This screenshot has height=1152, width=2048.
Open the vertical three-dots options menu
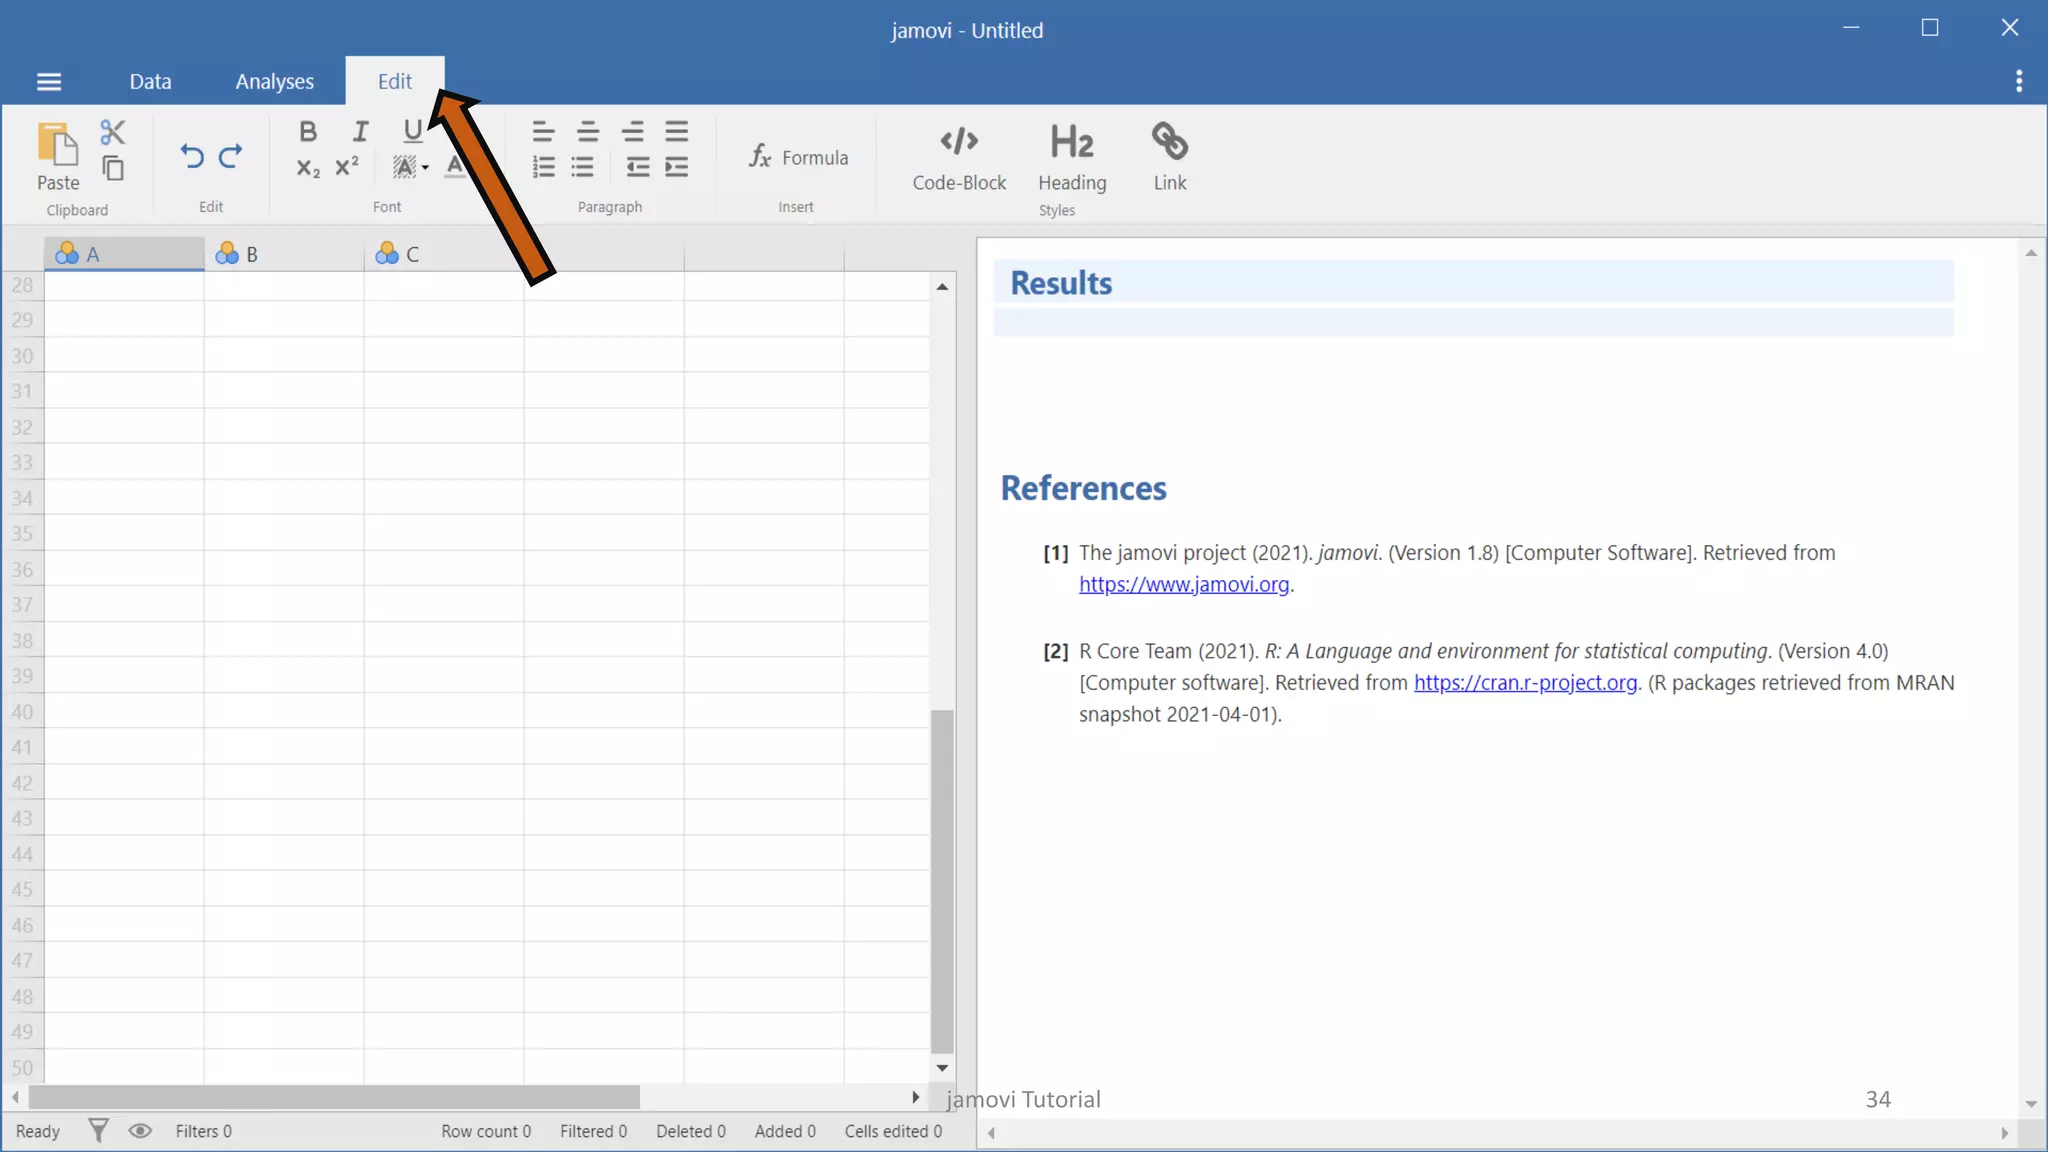[2018, 82]
